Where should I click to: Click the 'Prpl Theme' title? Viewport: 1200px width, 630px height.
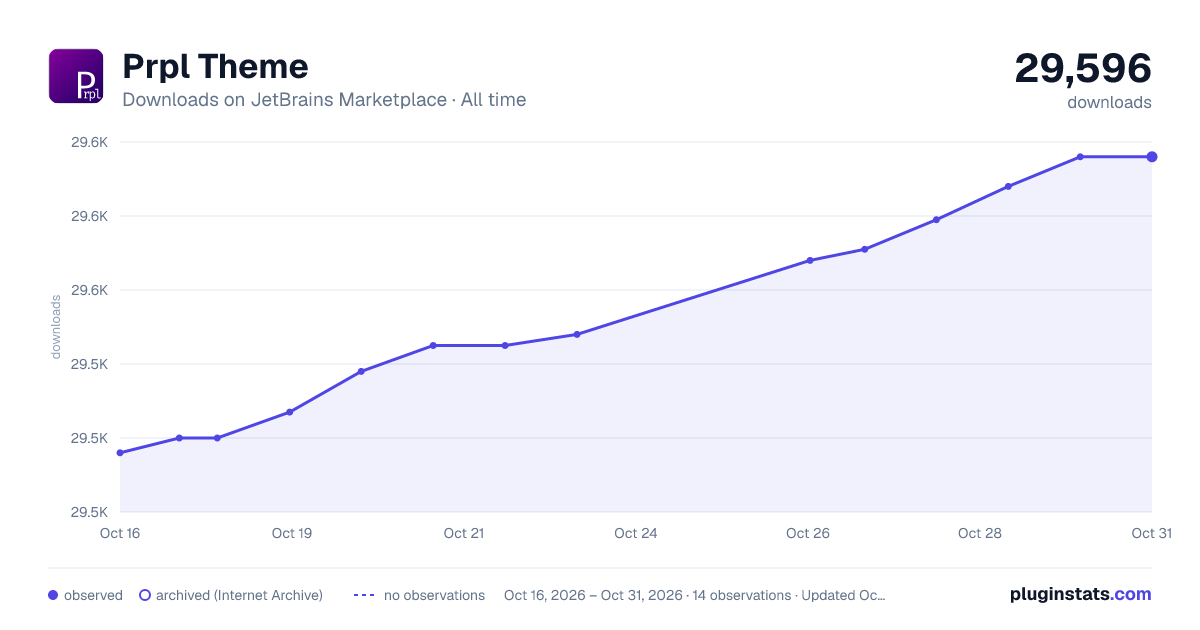tap(215, 67)
